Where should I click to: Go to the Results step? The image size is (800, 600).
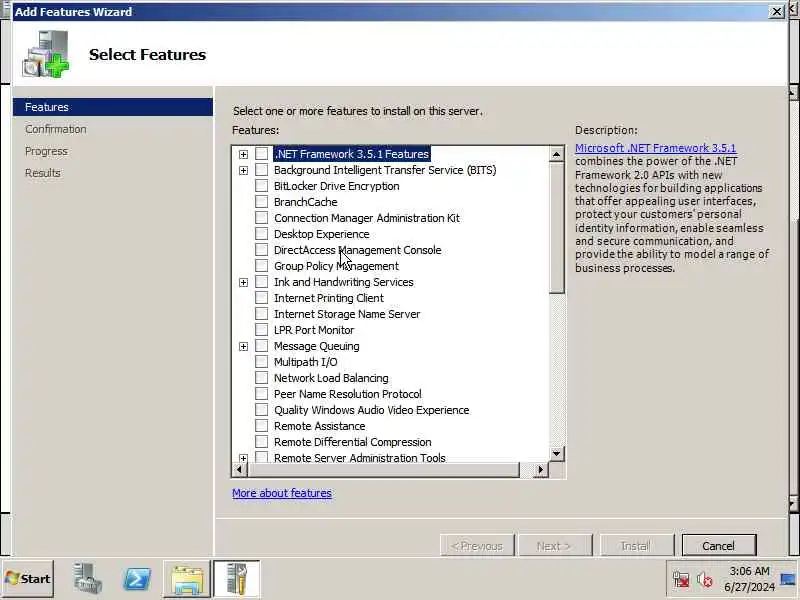(x=43, y=173)
